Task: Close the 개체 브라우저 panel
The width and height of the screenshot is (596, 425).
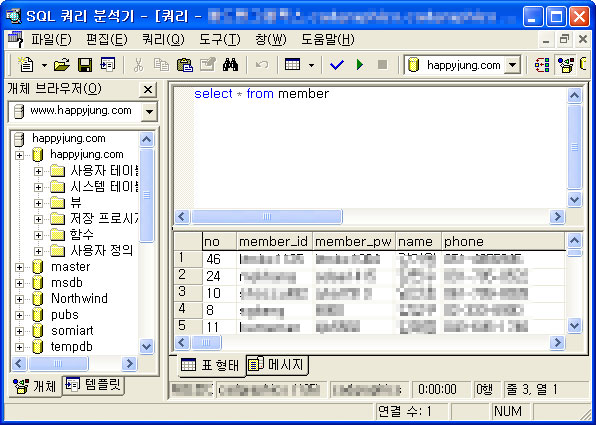Action: tap(148, 90)
